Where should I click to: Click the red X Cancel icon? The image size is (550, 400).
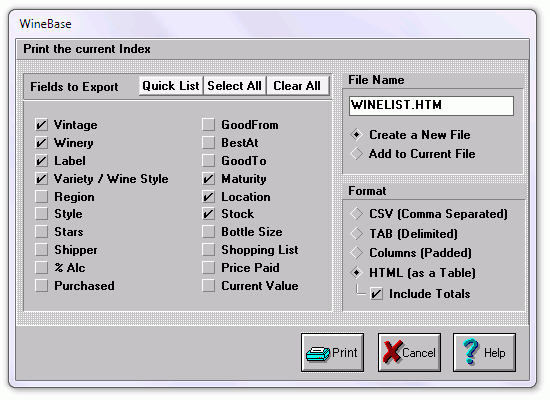pos(392,352)
